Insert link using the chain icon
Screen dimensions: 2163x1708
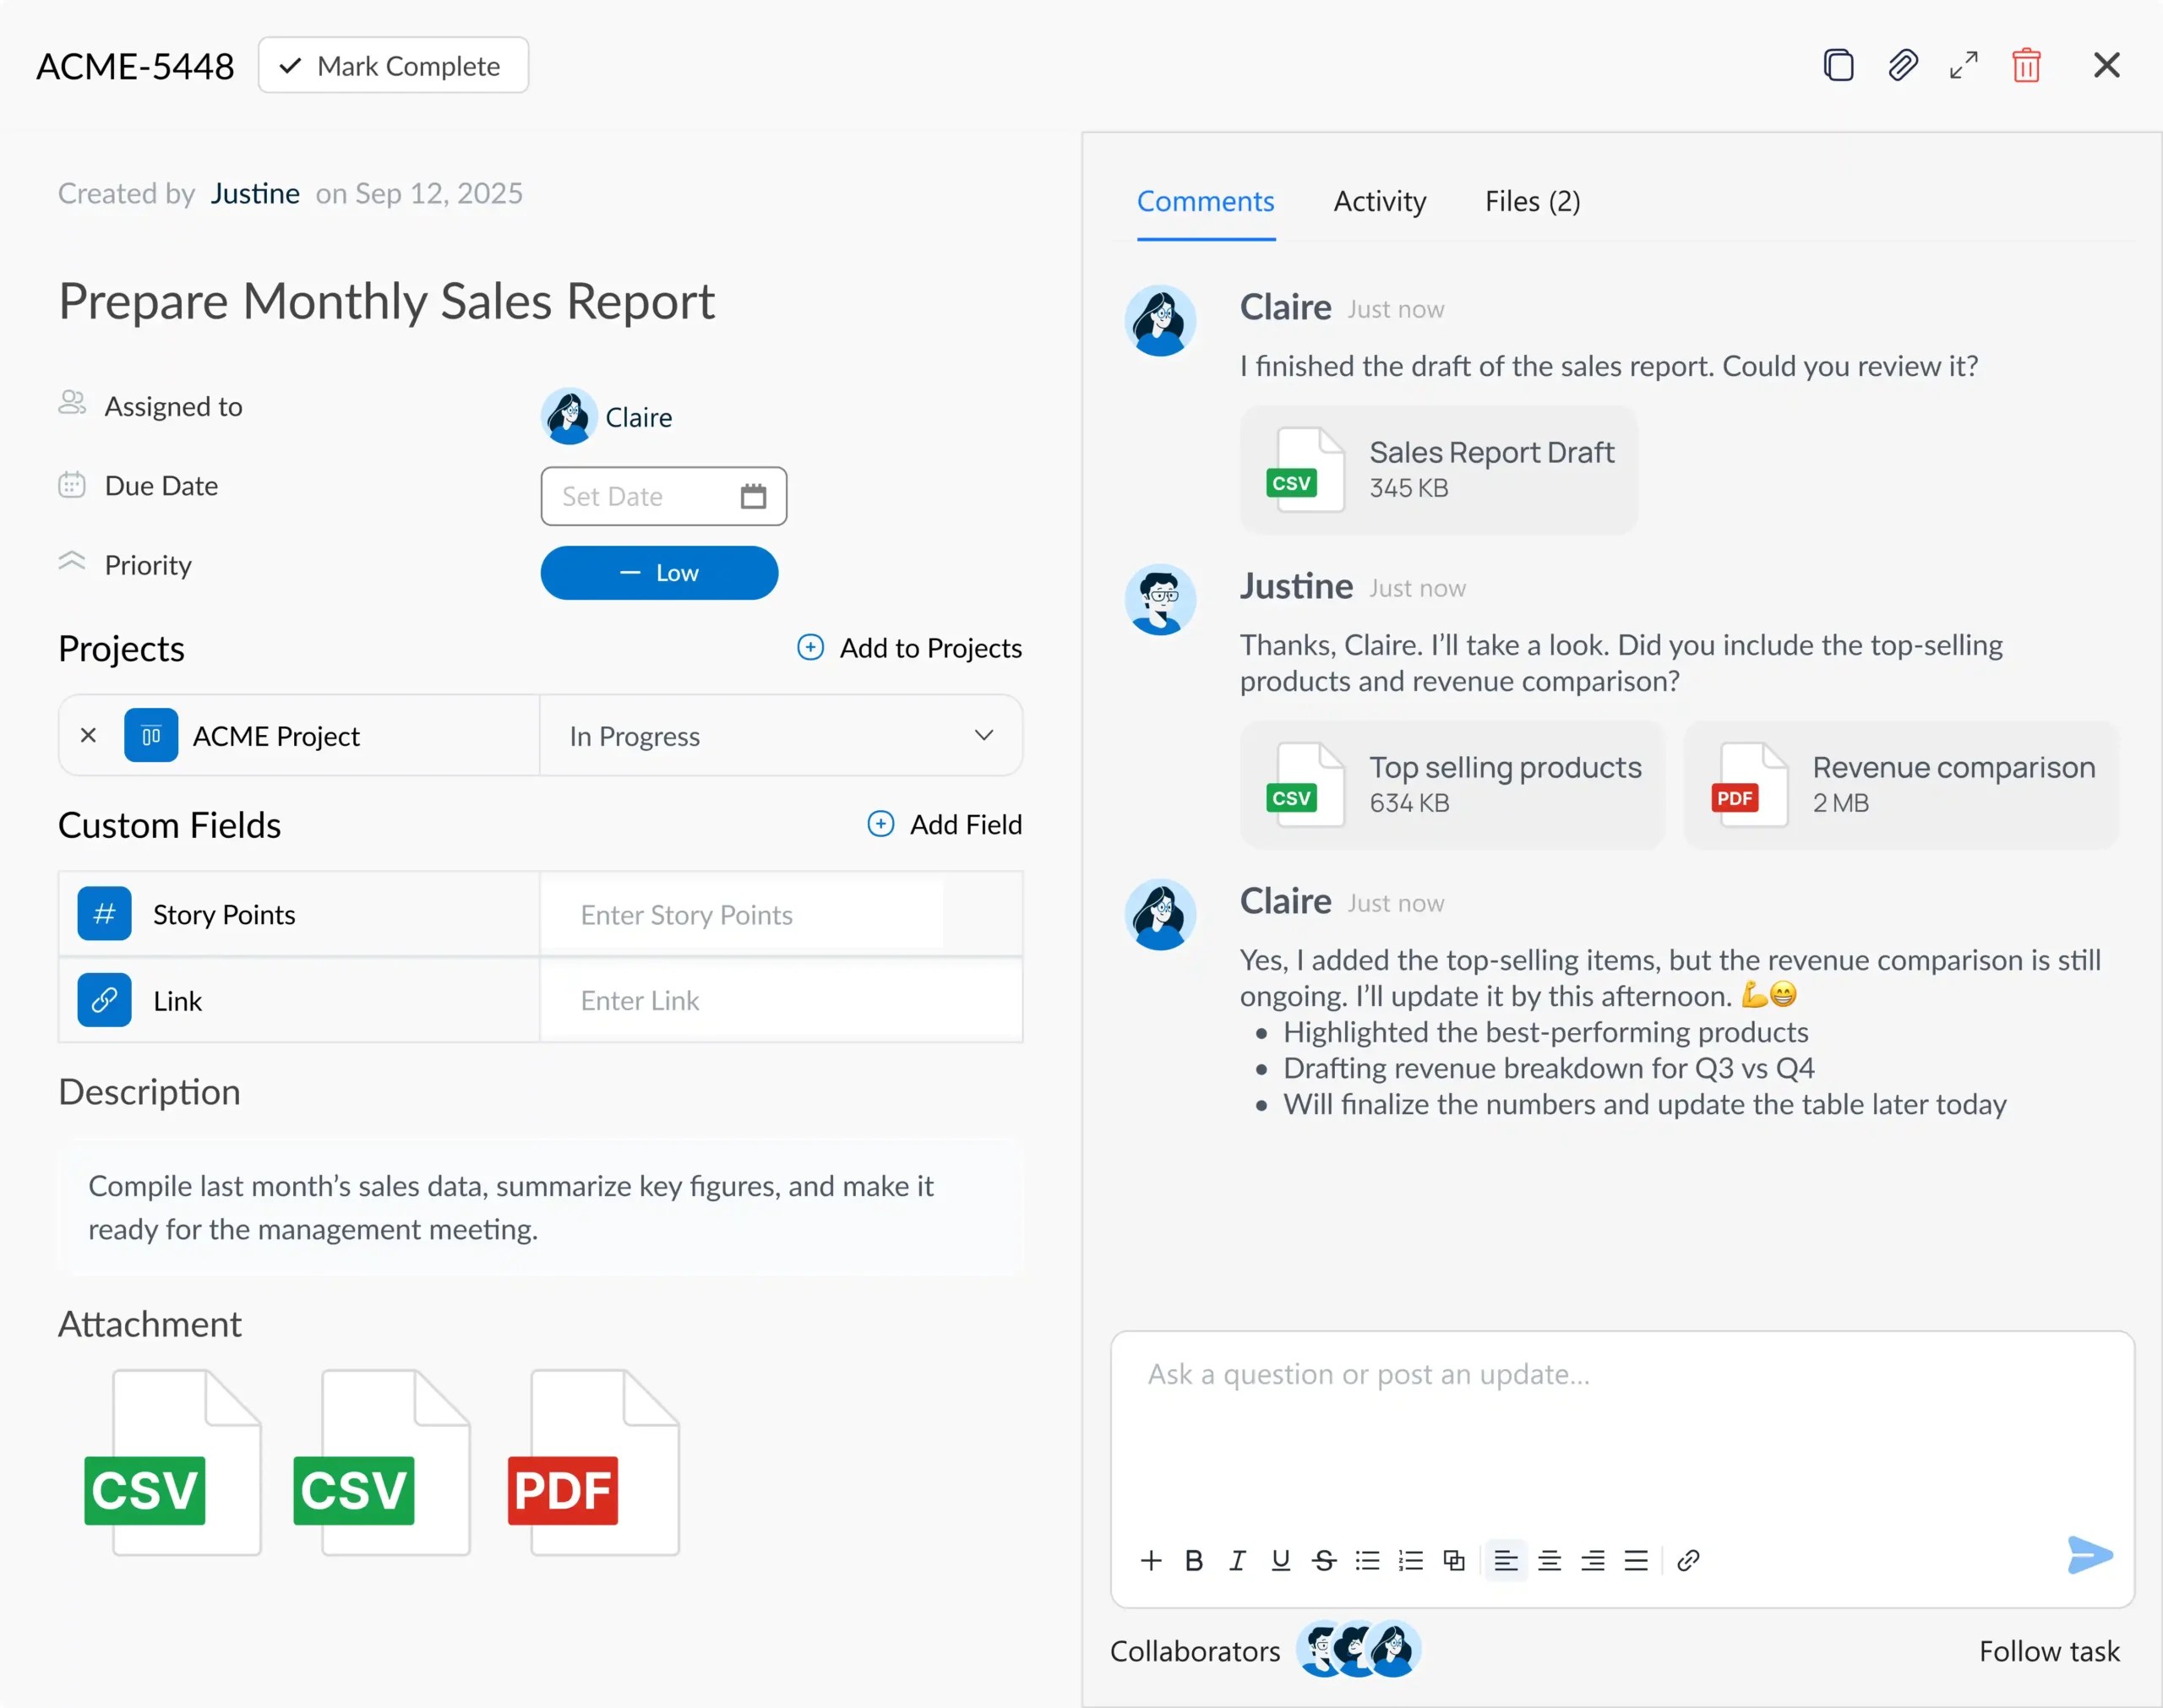(x=1688, y=1560)
